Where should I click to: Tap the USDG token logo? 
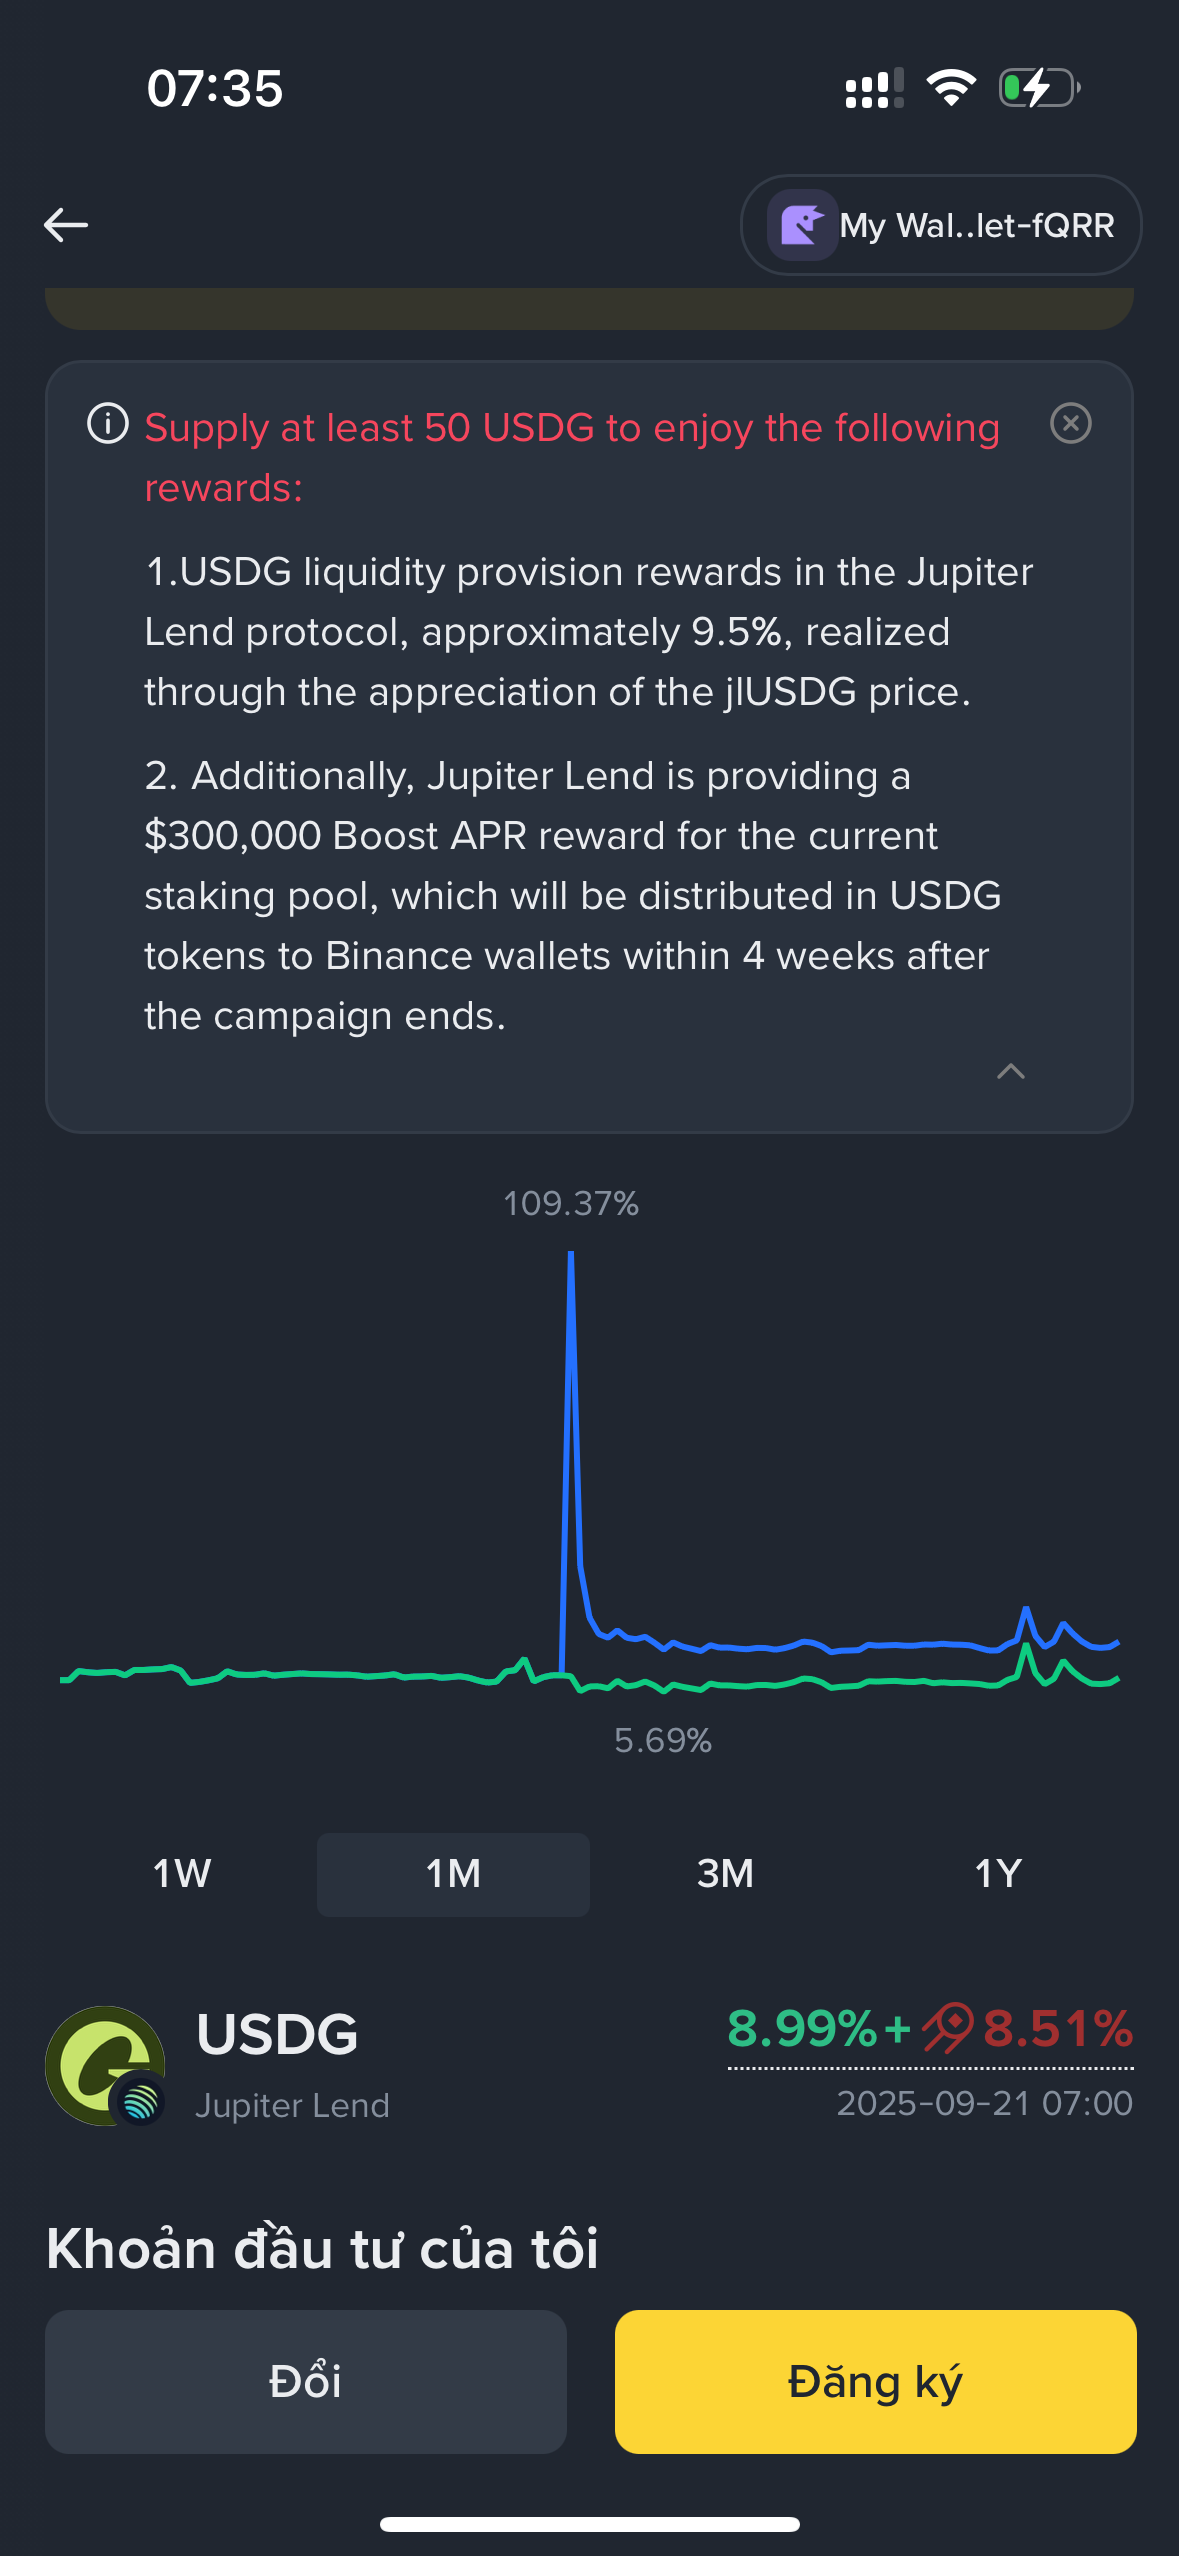(104, 2064)
